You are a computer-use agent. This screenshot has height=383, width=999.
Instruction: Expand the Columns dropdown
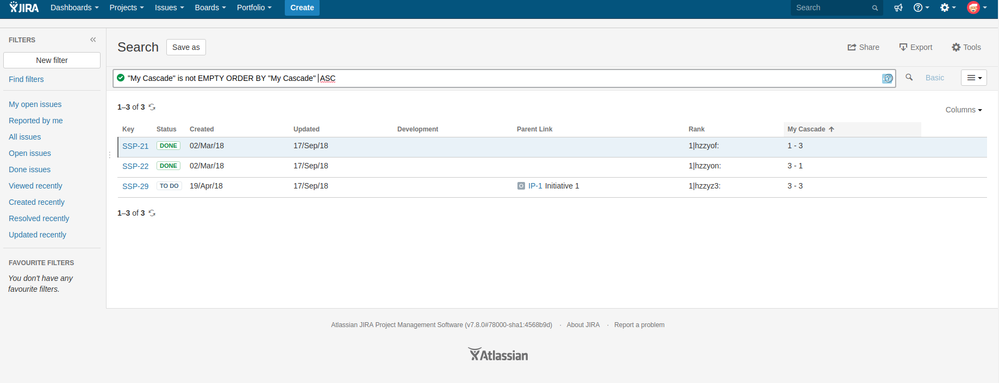[x=963, y=110]
